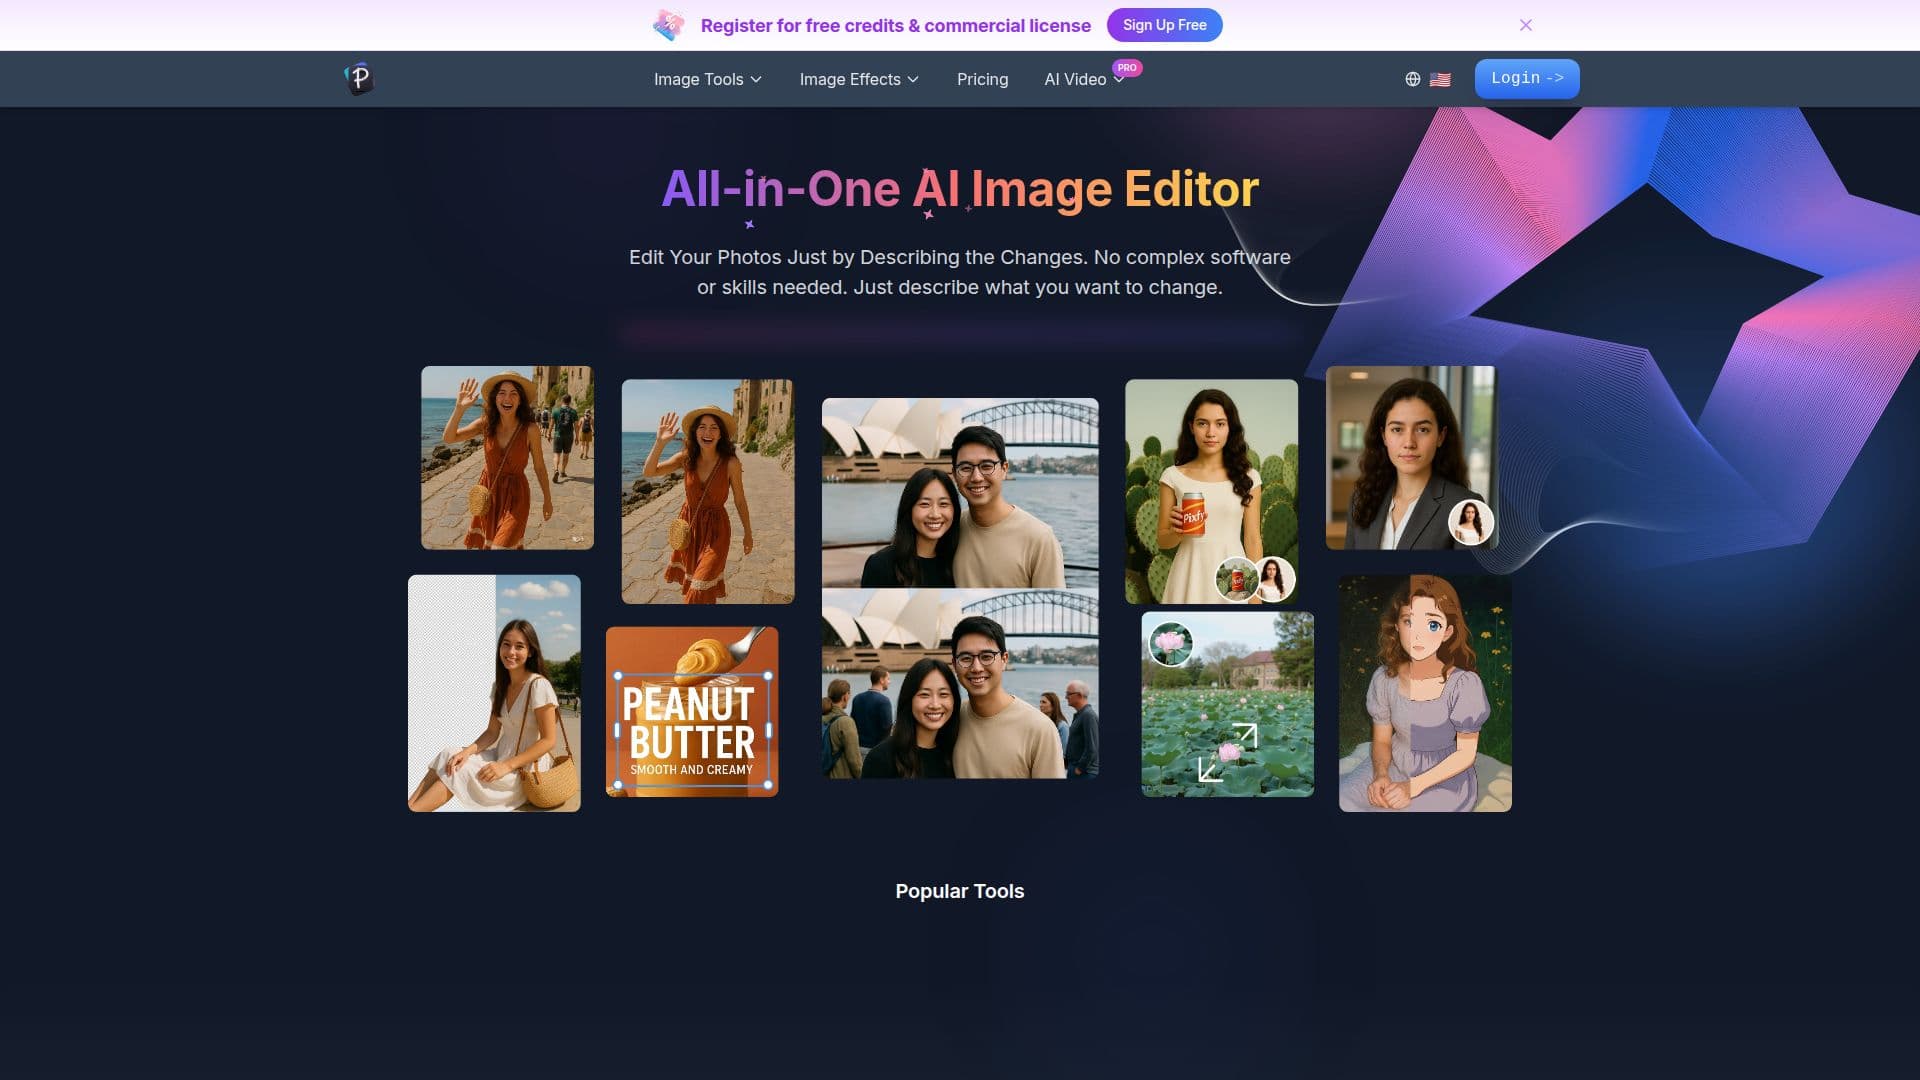Click the Pixfy 'P' logo icon

coord(359,78)
